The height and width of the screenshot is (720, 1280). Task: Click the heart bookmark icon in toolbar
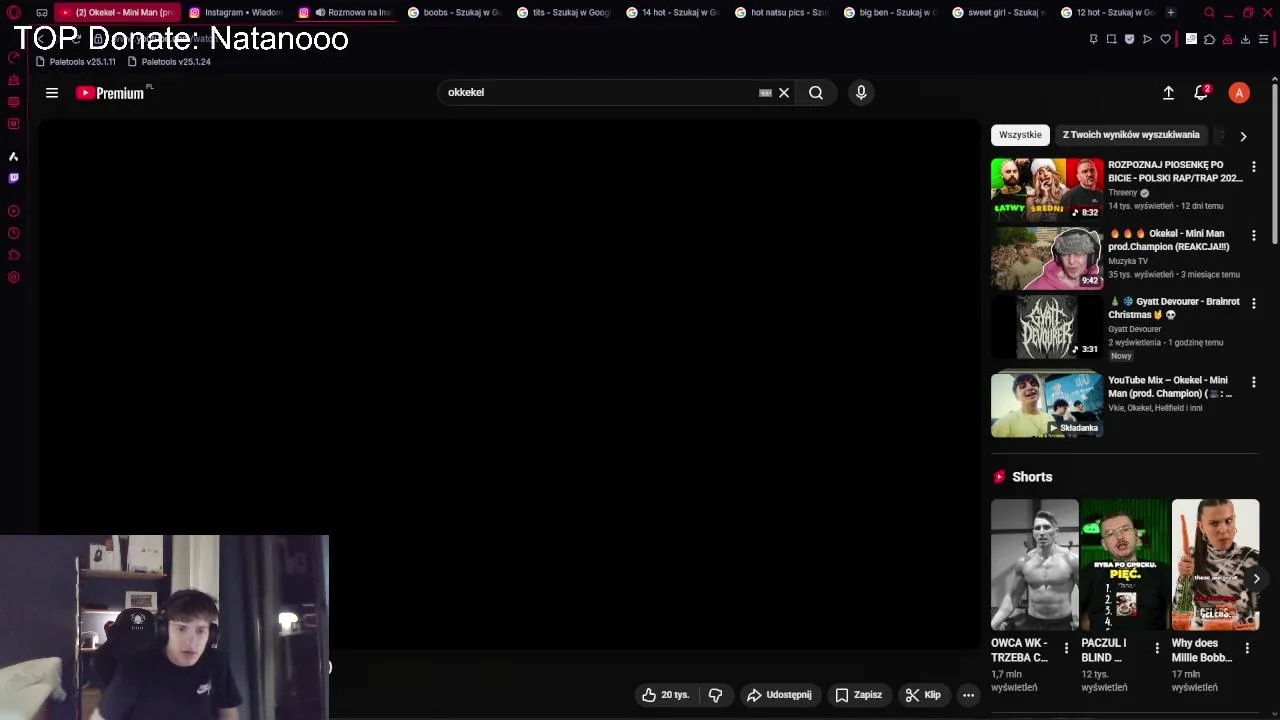(1165, 39)
